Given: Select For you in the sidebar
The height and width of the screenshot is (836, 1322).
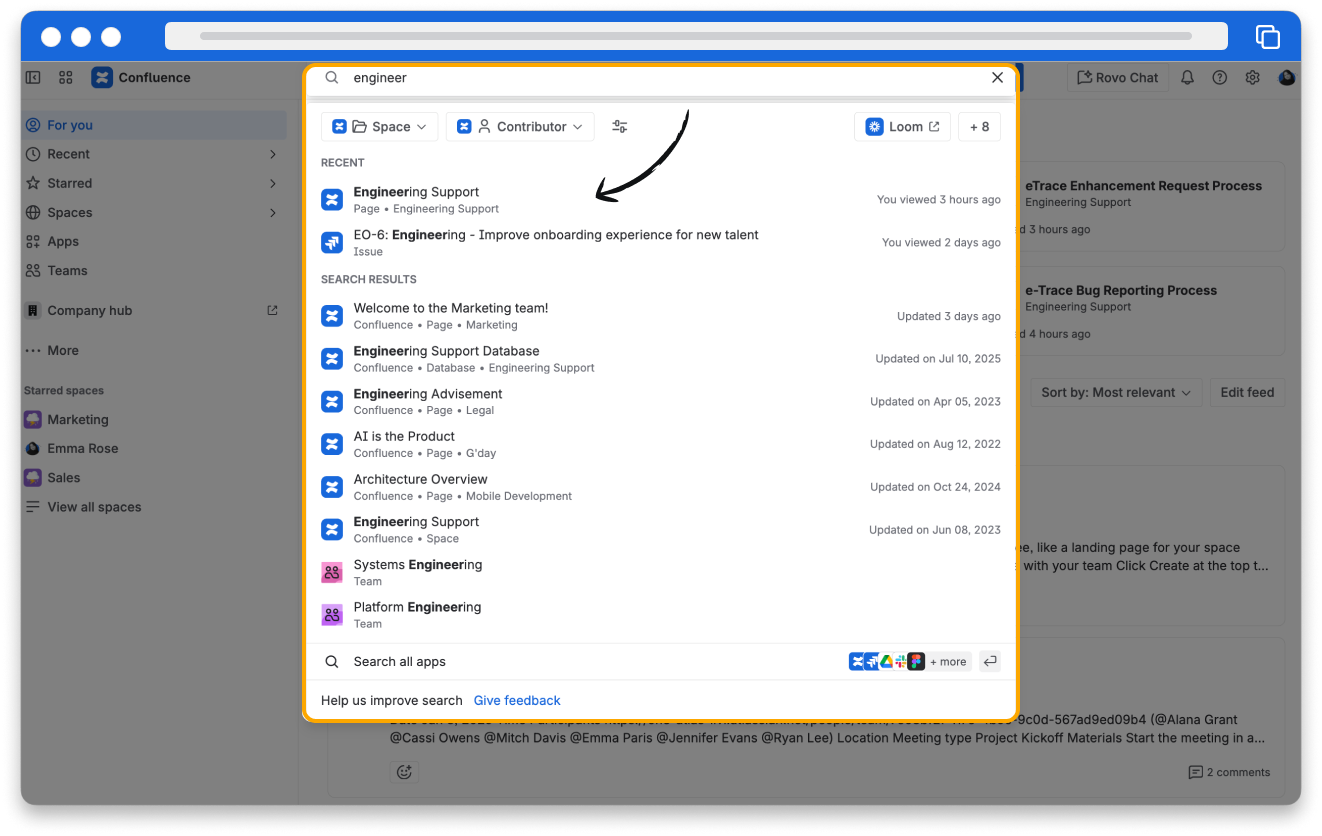Looking at the screenshot, I should [155, 125].
